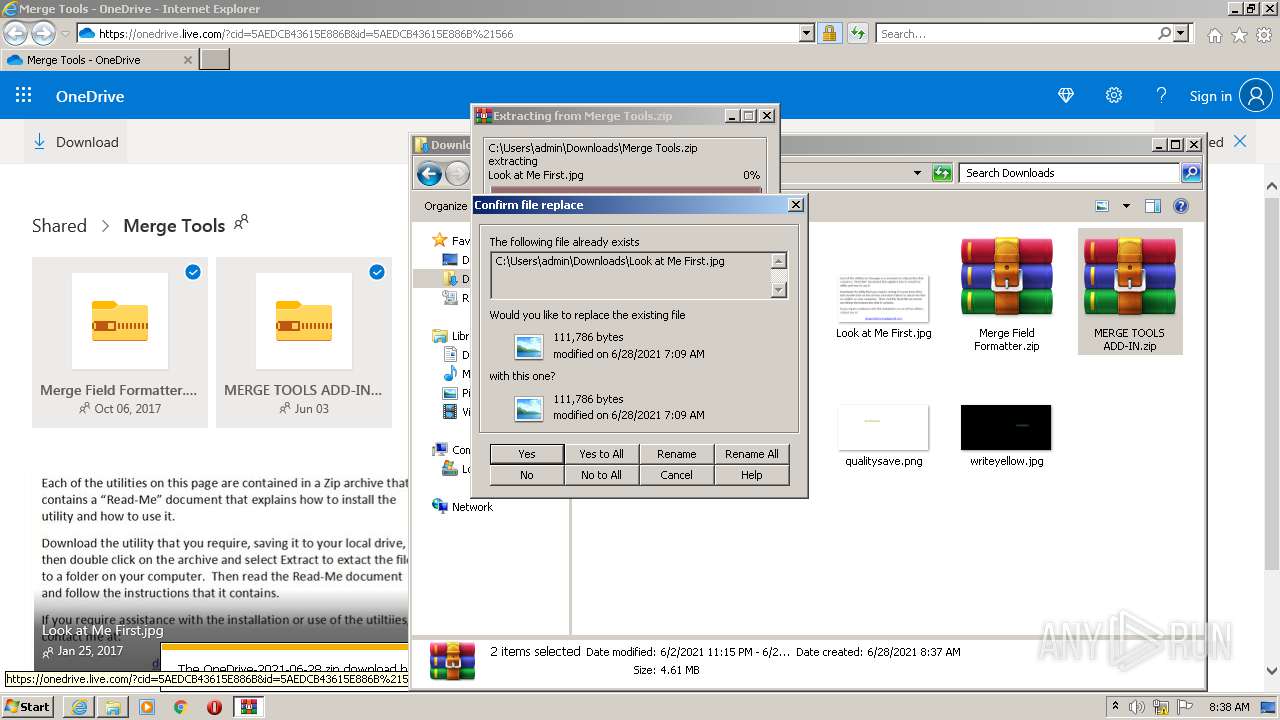
Task: Click the Windows Start button
Action: pos(28,706)
